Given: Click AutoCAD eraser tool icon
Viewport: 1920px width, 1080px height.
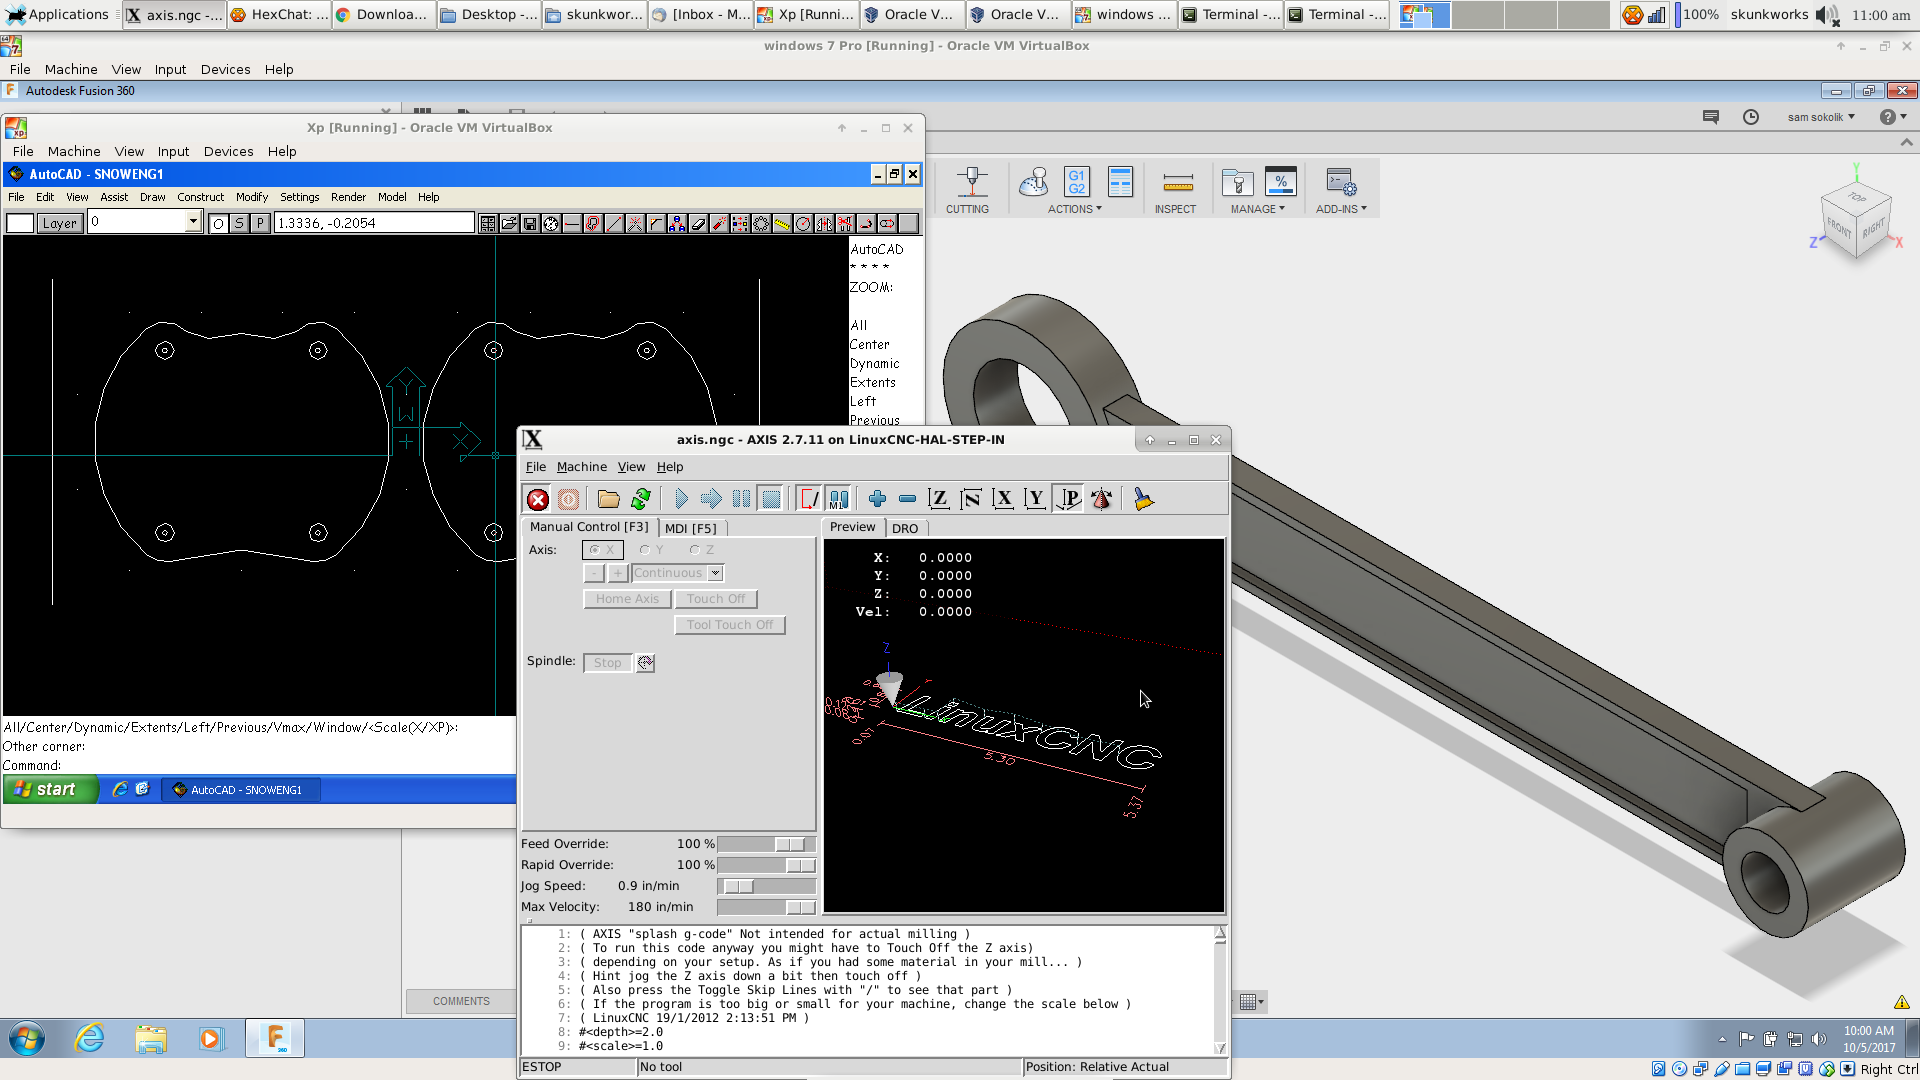Looking at the screenshot, I should point(698,223).
